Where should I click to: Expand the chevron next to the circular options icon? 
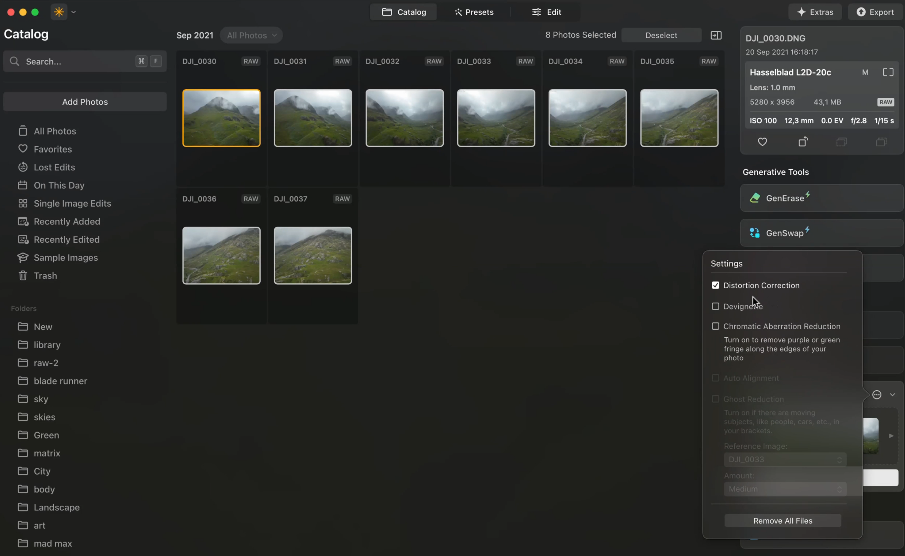tap(892, 395)
